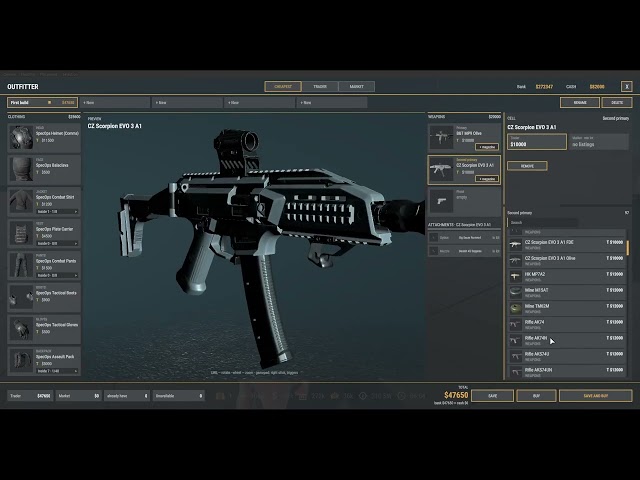
Task: Click the Optics attachment slot icon
Action: (x=433, y=238)
